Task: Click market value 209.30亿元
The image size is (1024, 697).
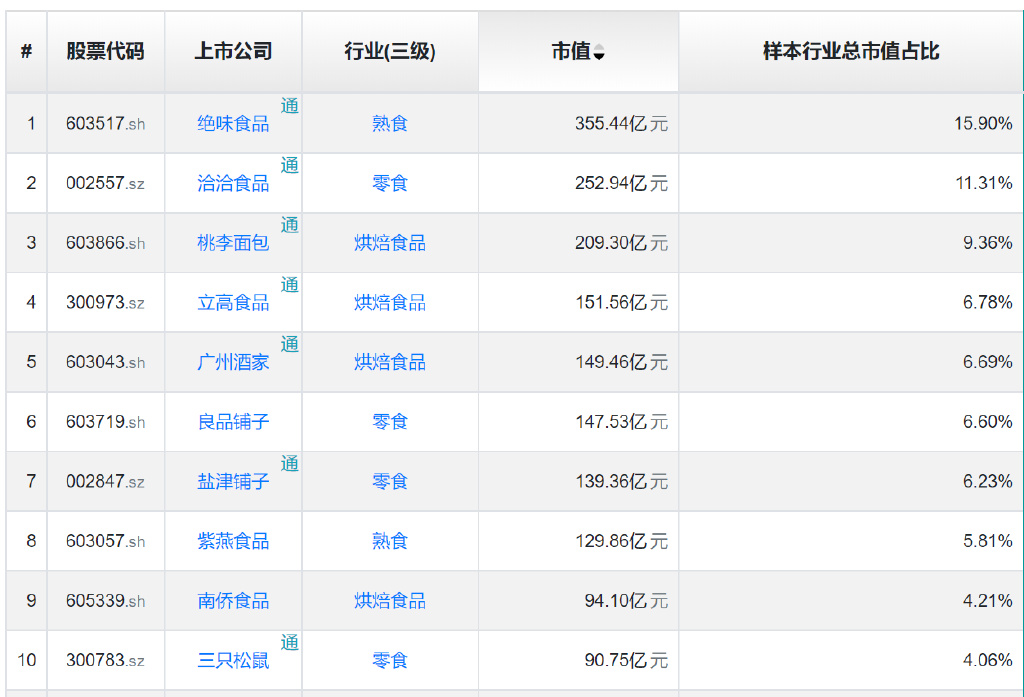Action: [621, 243]
